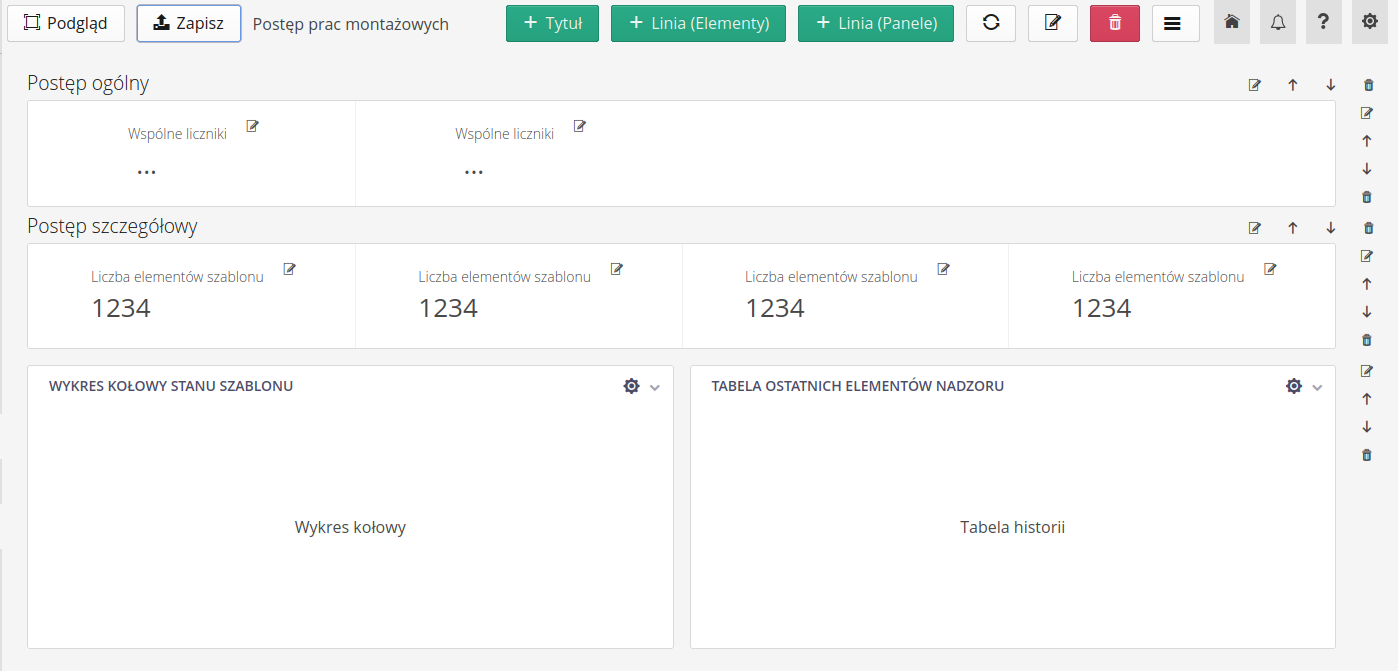The width and height of the screenshot is (1398, 671).
Task: Open the home page icon
Action: point(1232,22)
